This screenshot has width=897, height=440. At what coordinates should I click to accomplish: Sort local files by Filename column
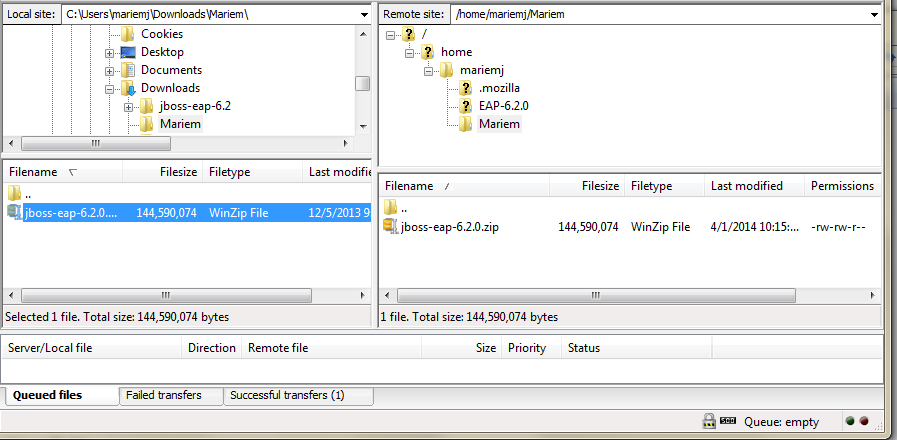[62, 172]
